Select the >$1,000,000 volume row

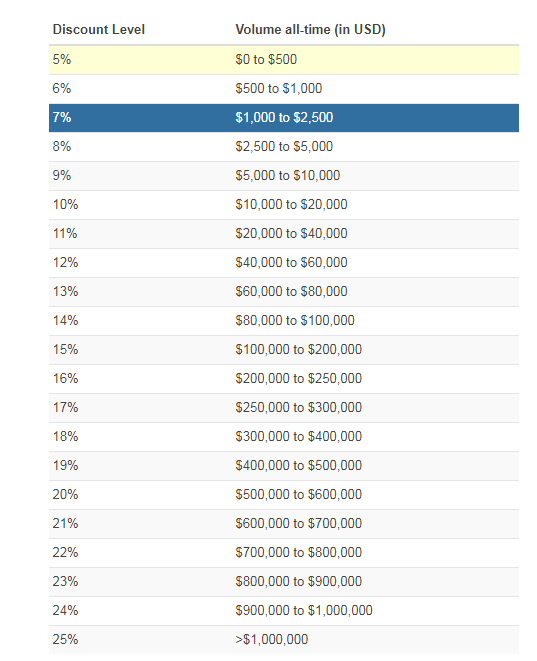point(284,640)
